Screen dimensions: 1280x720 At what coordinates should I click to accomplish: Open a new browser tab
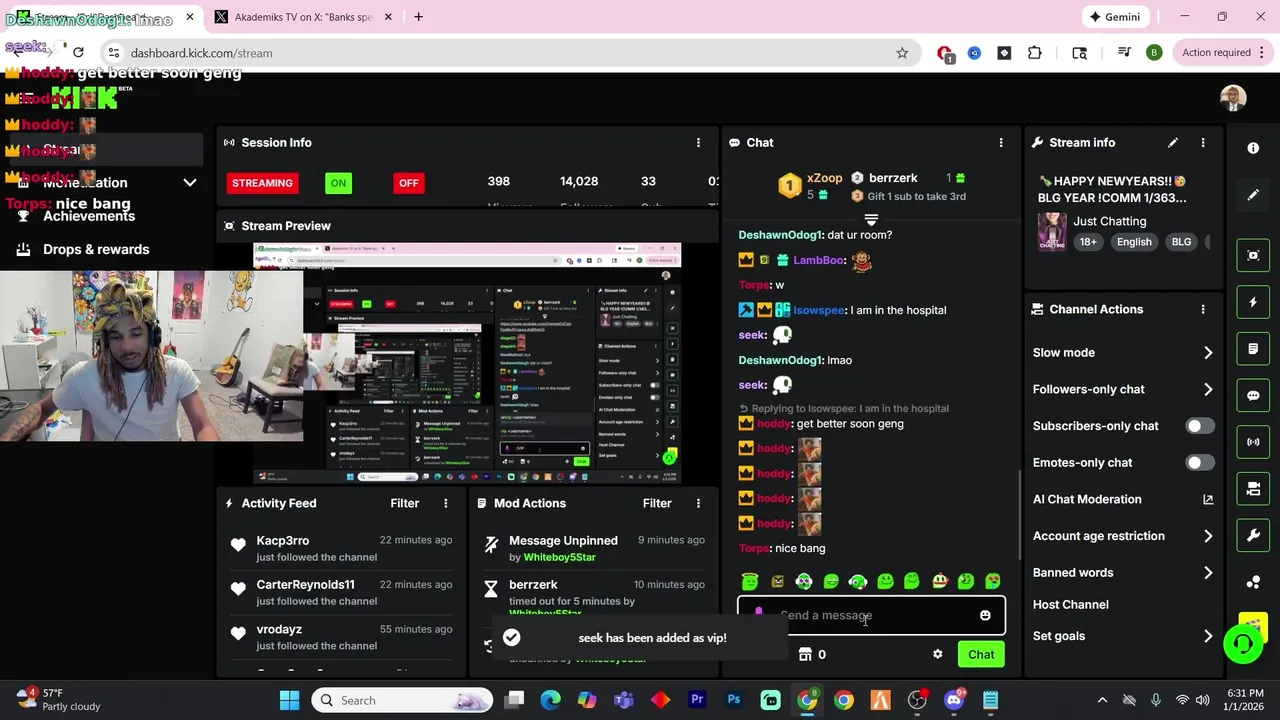tap(418, 17)
